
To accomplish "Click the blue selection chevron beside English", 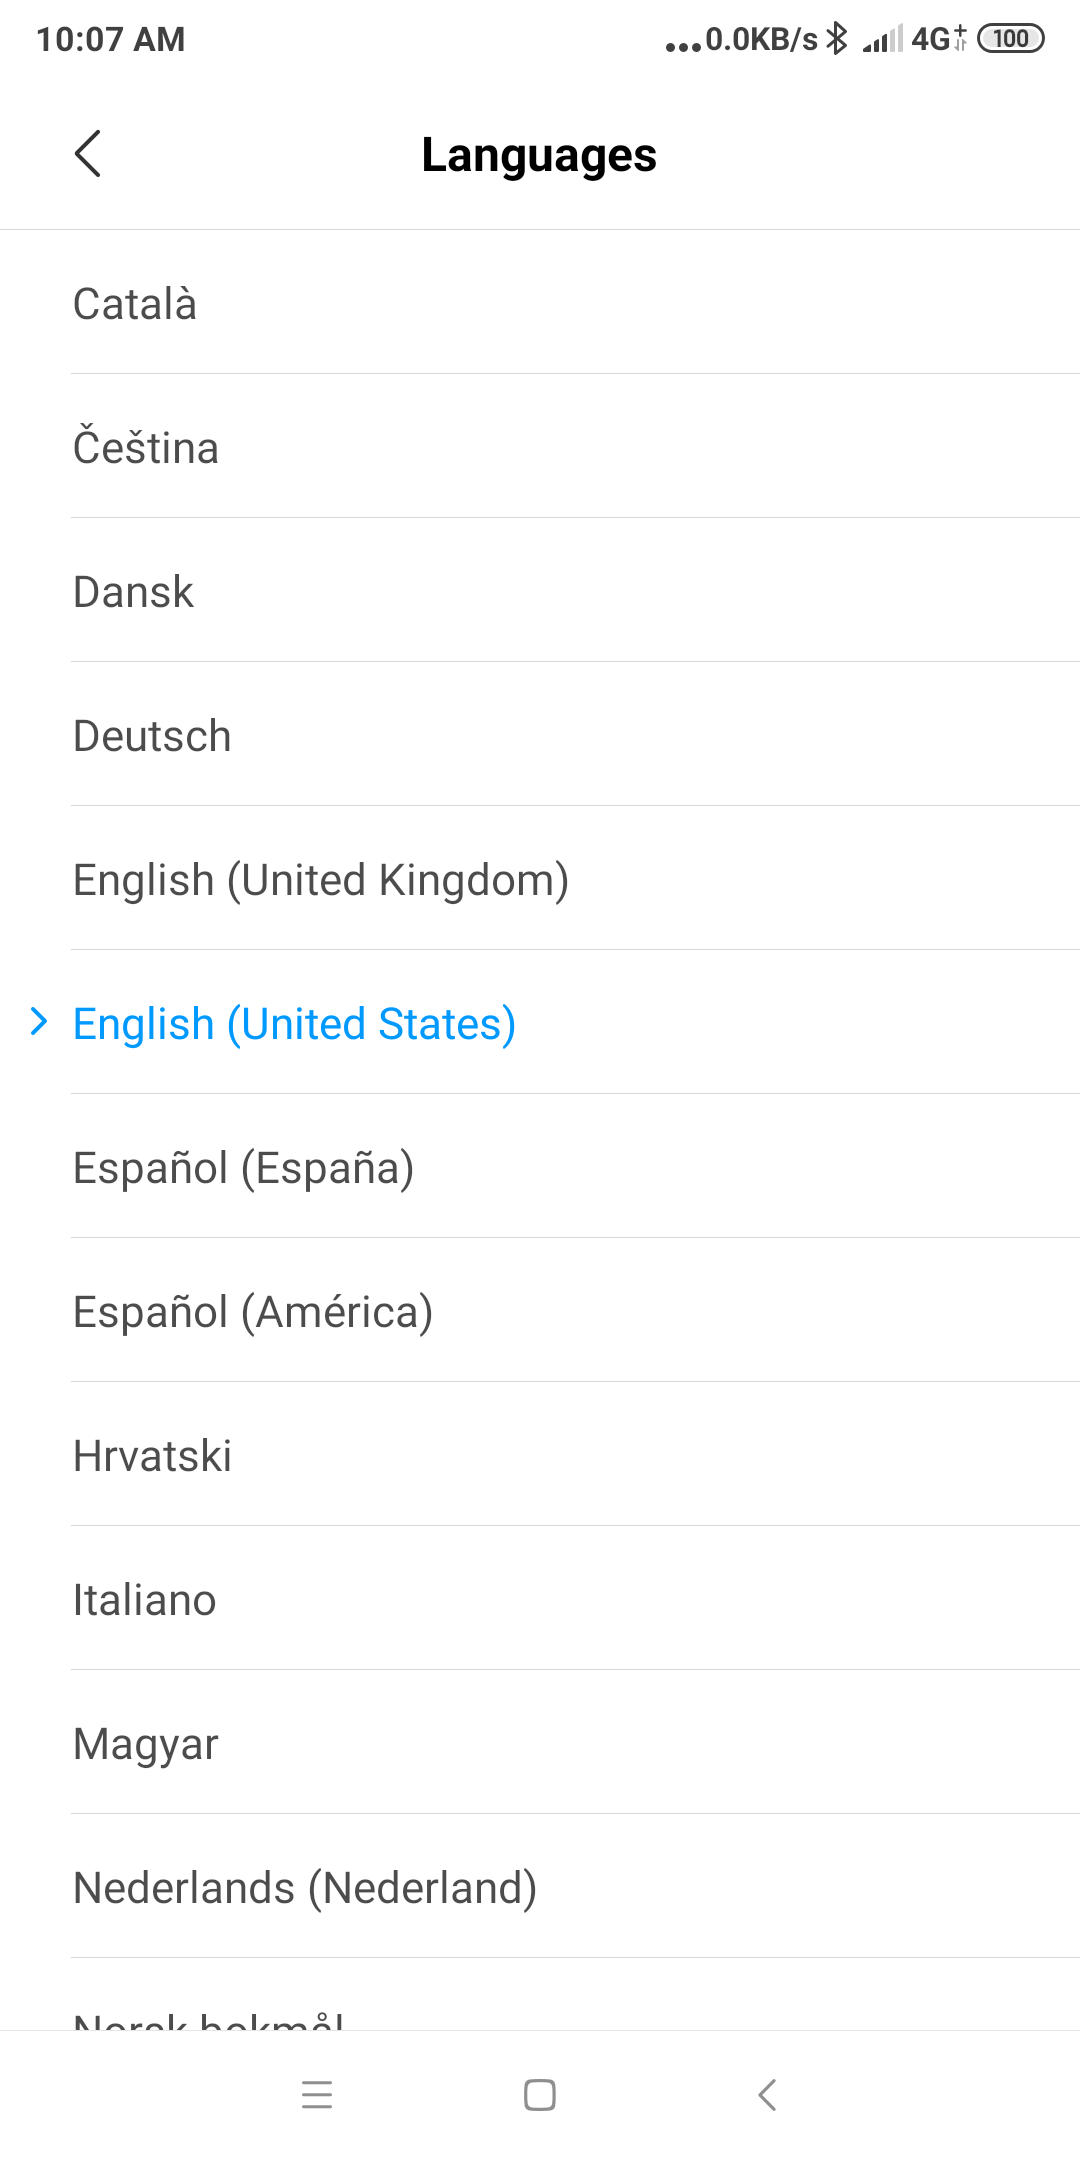I will (39, 1022).
